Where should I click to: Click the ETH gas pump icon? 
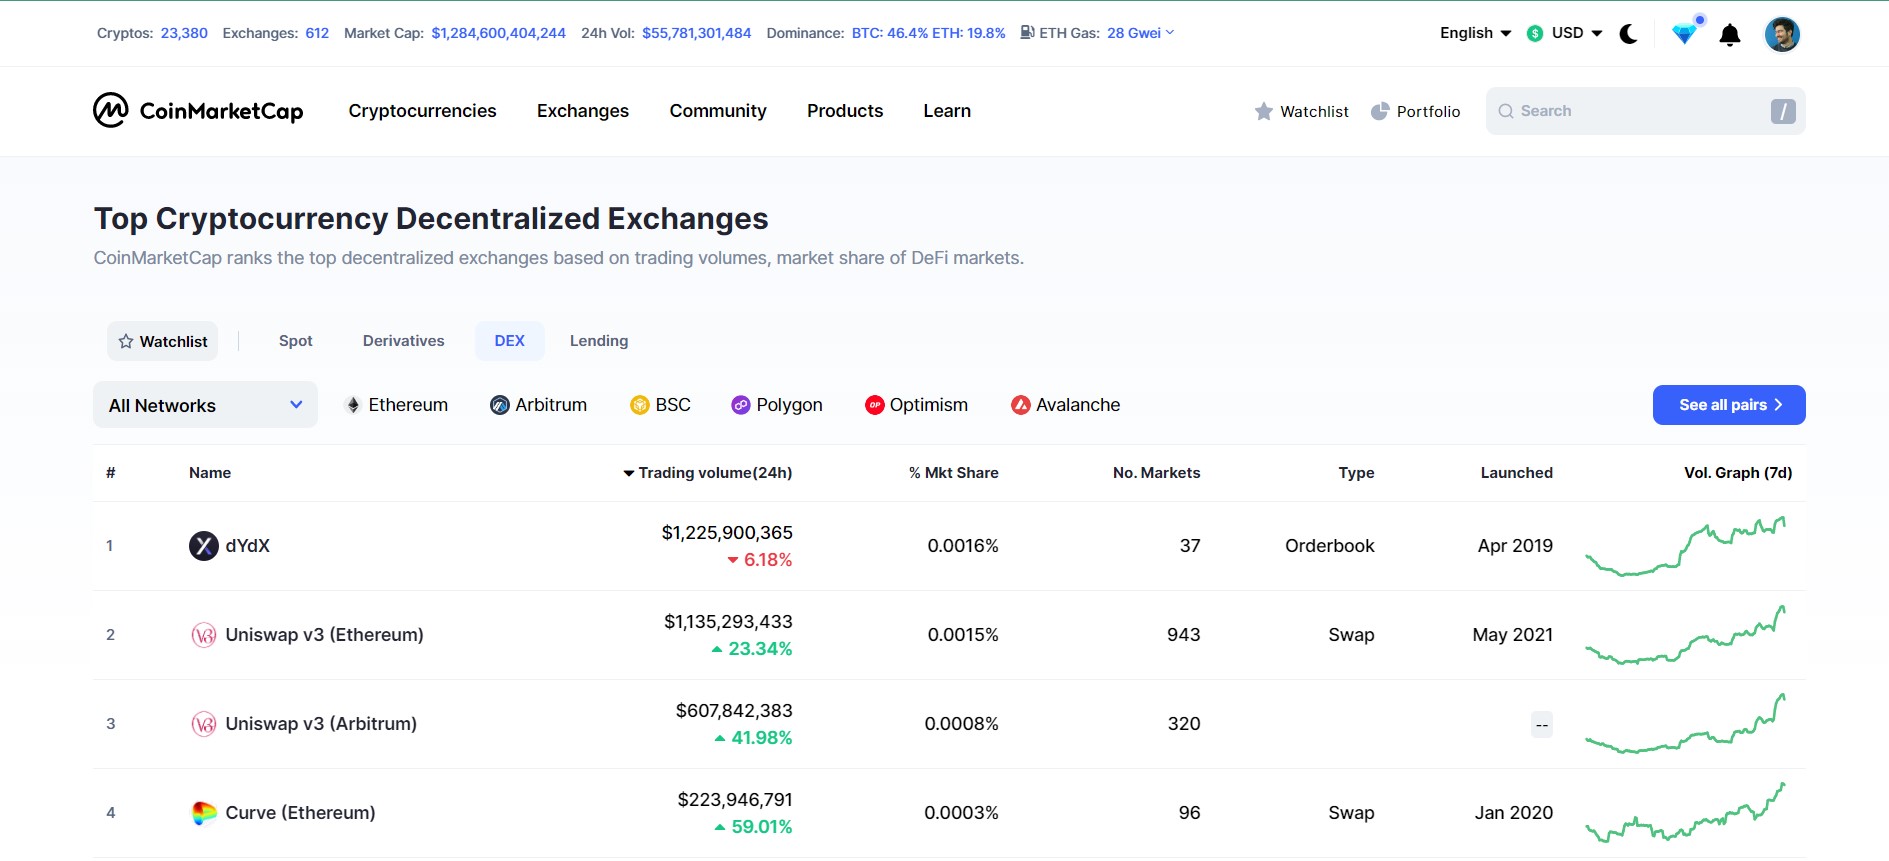(1027, 33)
